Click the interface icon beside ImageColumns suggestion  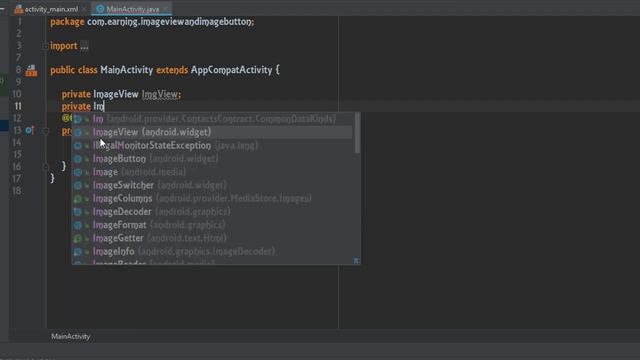tap(78, 199)
